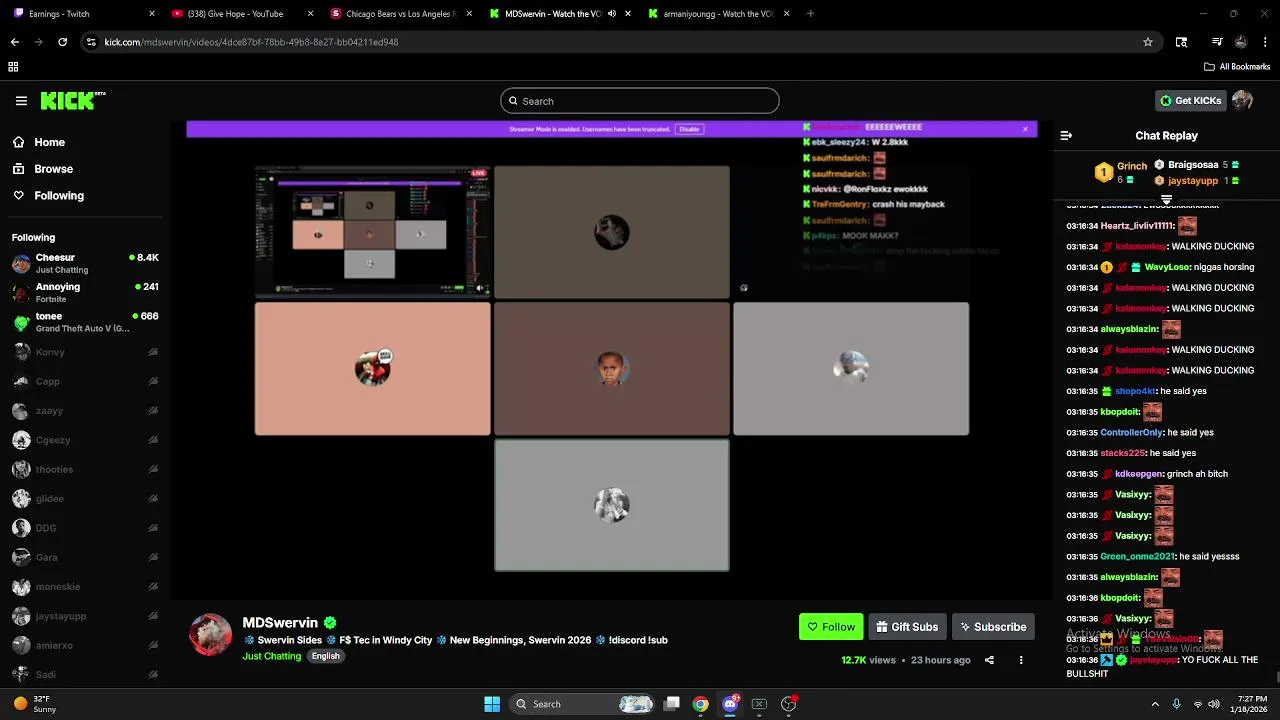The image size is (1280, 720).
Task: Open the taskbar clock and date
Action: (1250, 704)
